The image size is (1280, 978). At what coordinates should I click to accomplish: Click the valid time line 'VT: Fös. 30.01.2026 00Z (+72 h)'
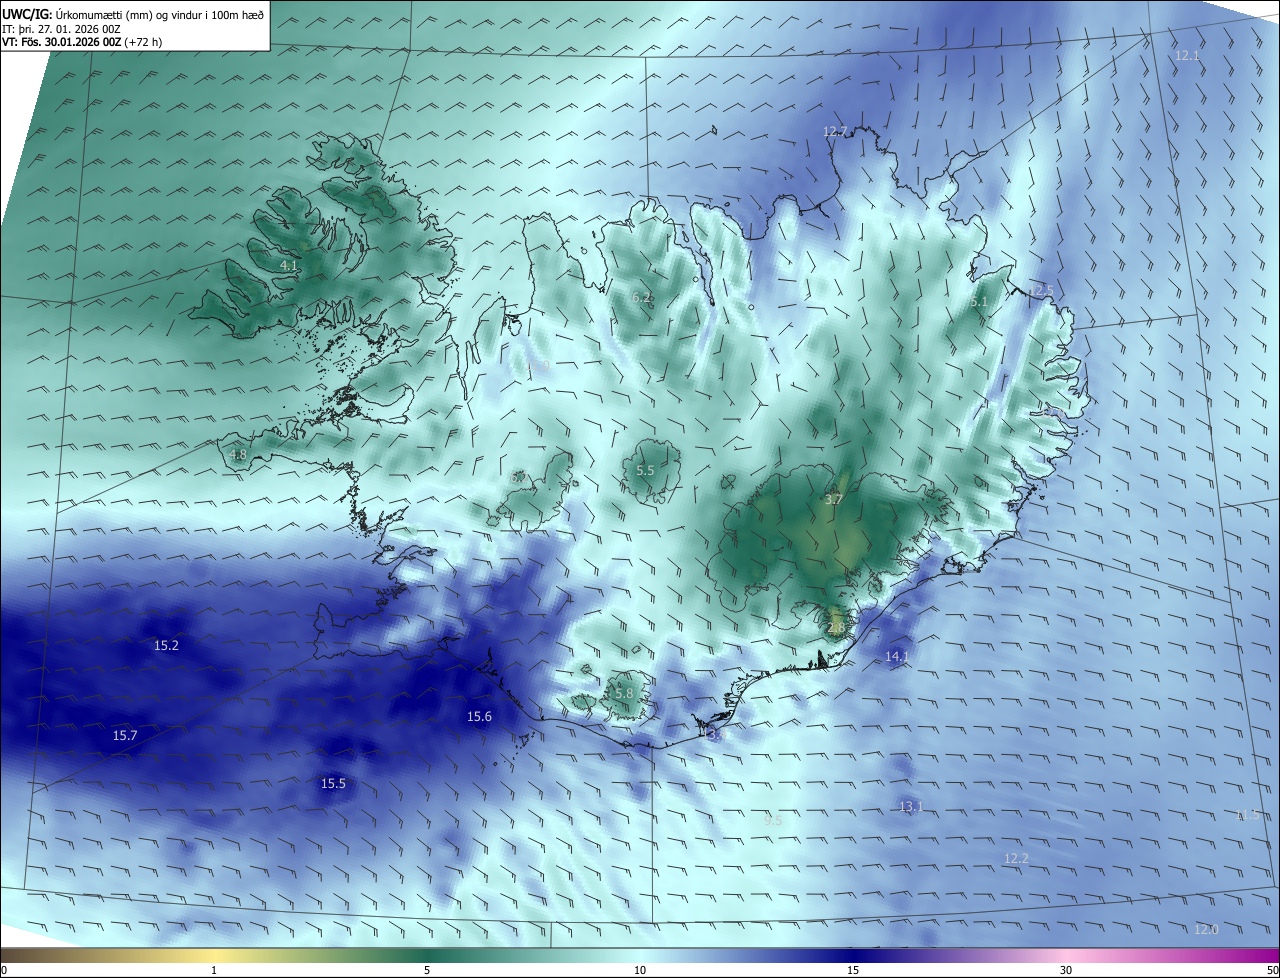pyautogui.click(x=82, y=42)
